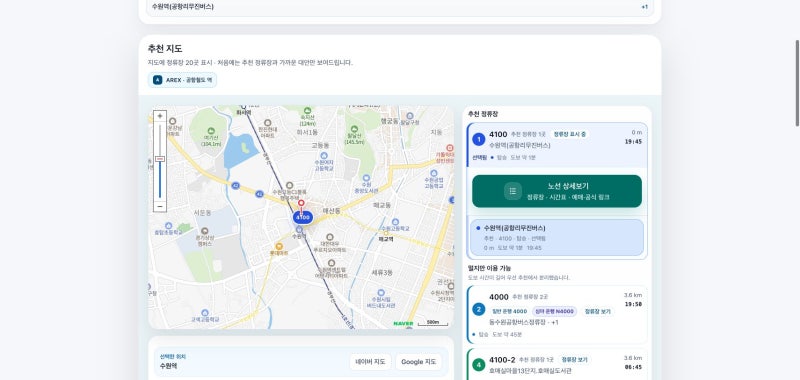Screen dimensions: 800x380
Task: Click the 팔달구청 map icon
Action: coord(410,116)
